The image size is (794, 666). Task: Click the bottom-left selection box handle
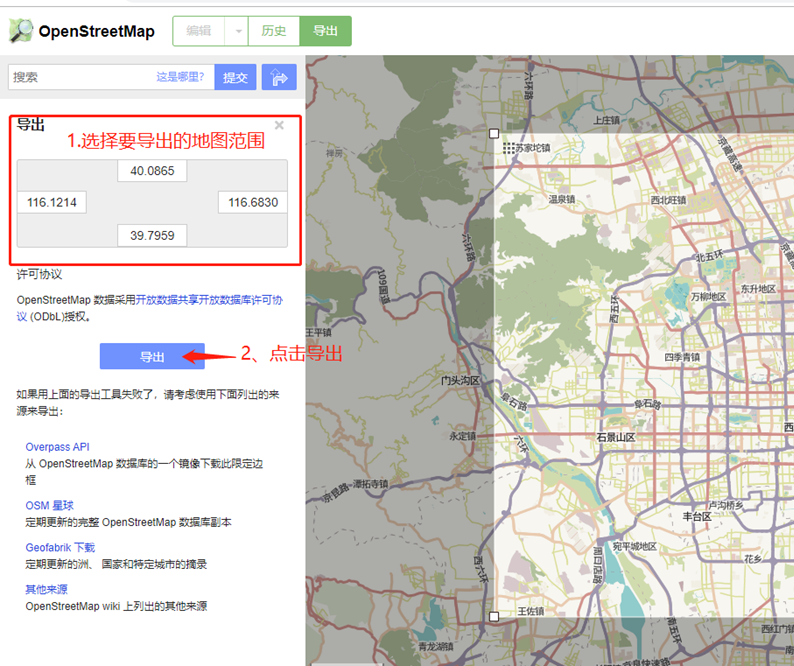tap(494, 616)
